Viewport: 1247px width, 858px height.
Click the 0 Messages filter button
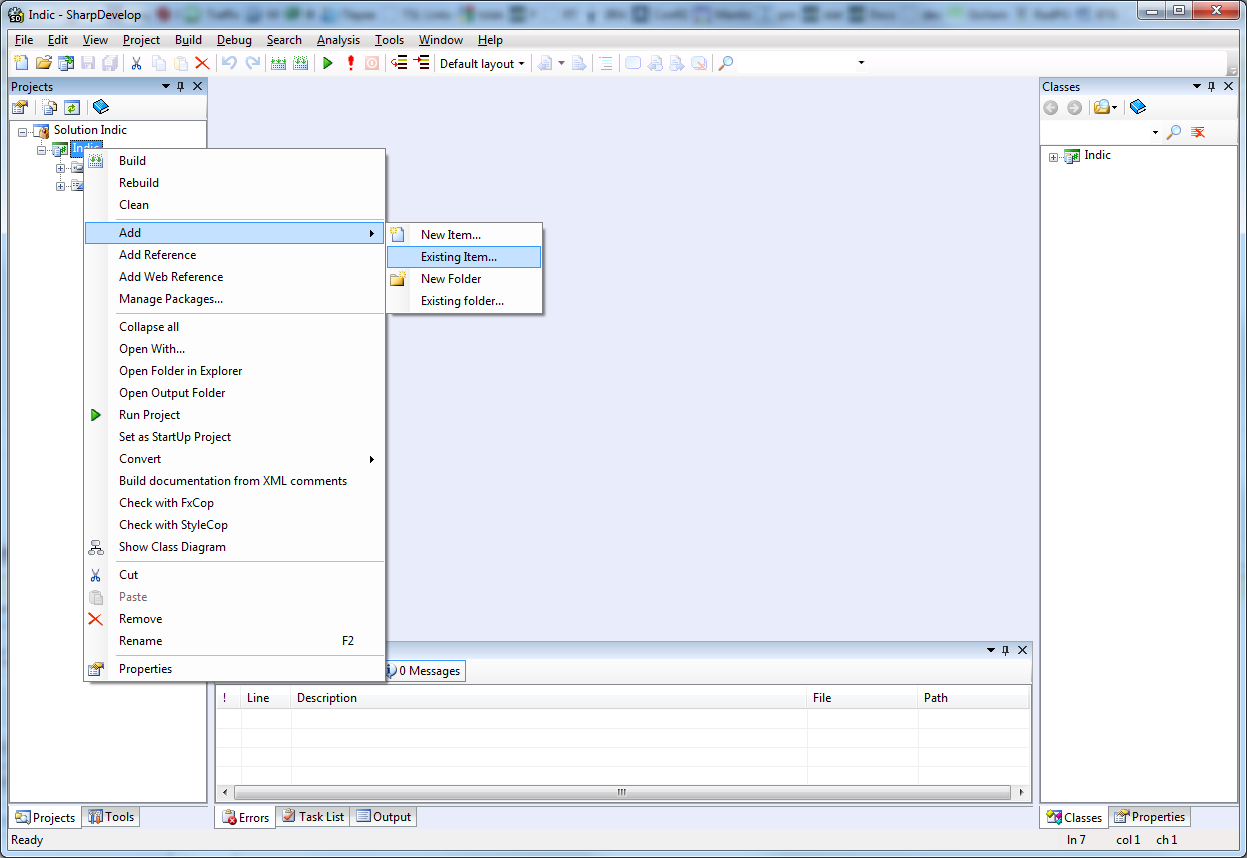click(425, 671)
